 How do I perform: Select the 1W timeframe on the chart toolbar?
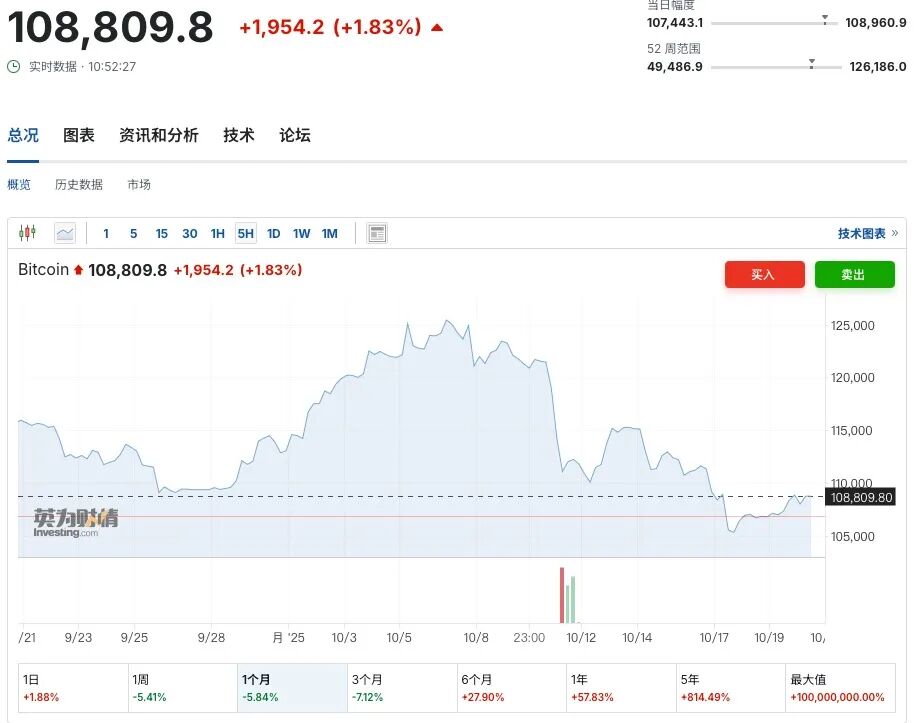(x=301, y=233)
